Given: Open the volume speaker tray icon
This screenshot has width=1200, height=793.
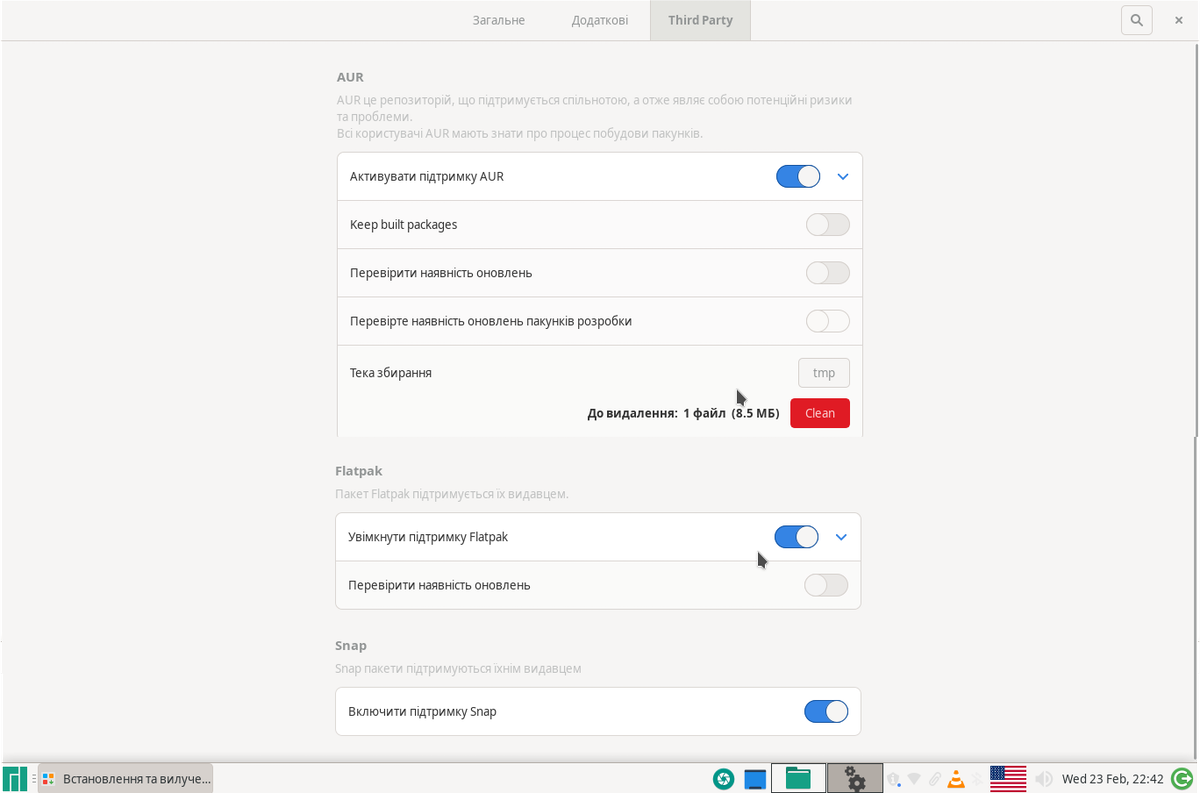Looking at the screenshot, I should pos(1043,778).
